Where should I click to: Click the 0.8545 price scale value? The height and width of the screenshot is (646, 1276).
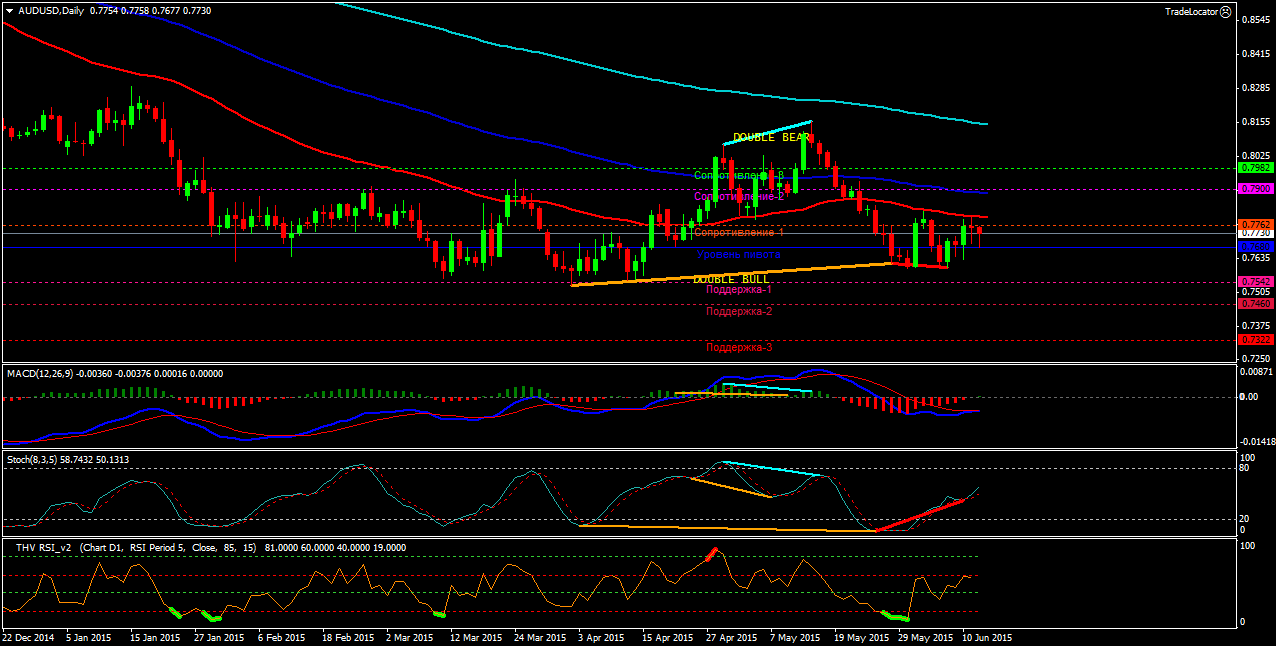1255,19
